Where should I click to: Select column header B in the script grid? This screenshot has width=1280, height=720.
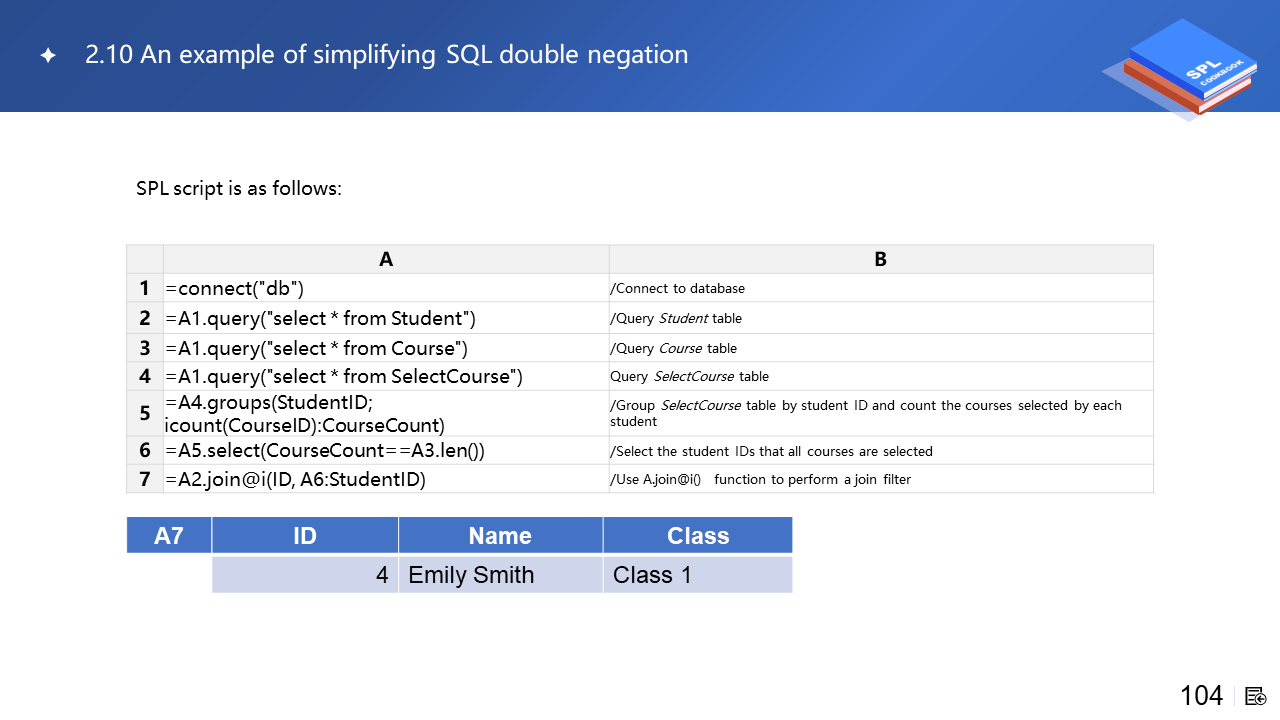(880, 259)
